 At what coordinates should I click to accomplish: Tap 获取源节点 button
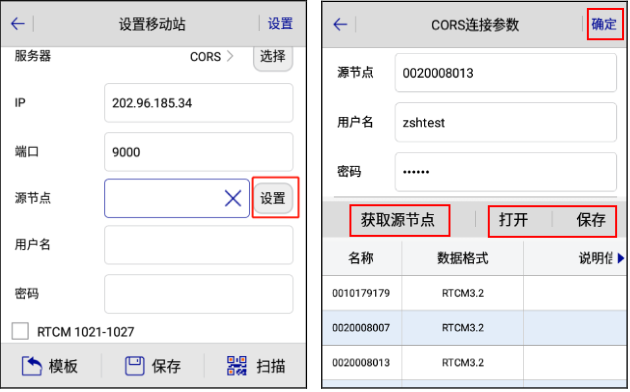(x=398, y=220)
